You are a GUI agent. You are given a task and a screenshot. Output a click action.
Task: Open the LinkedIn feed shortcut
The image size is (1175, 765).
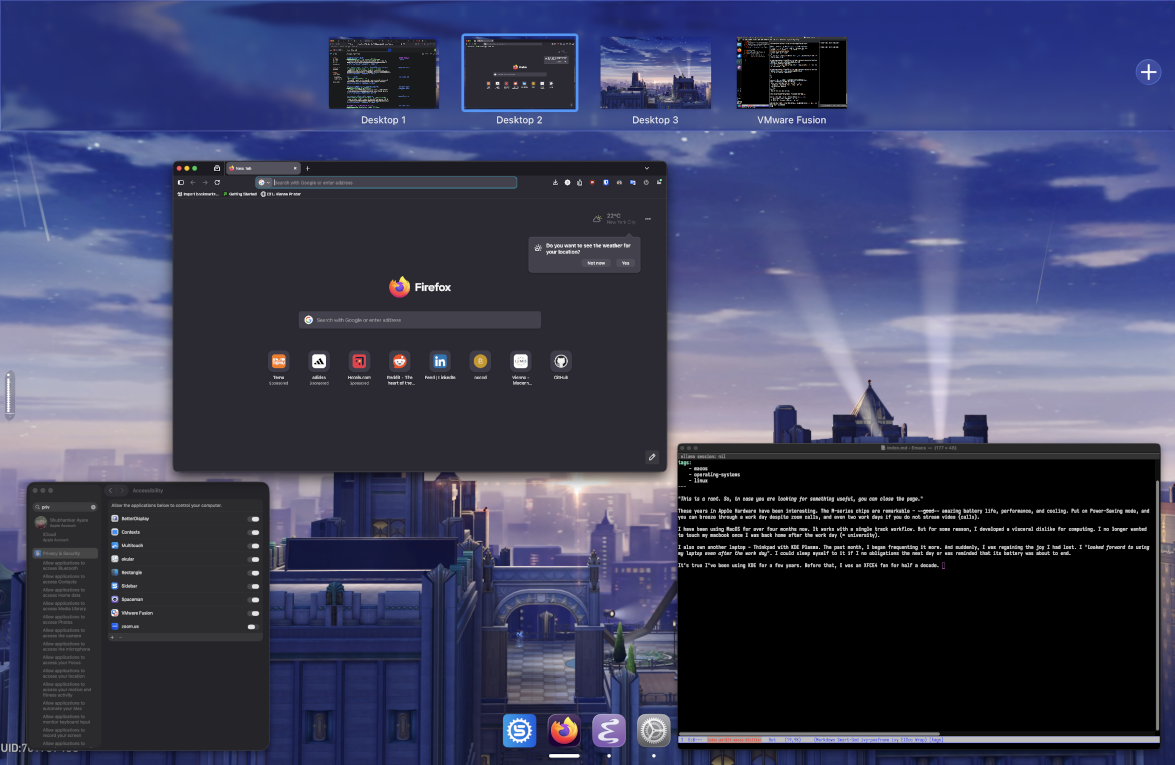tap(440, 362)
